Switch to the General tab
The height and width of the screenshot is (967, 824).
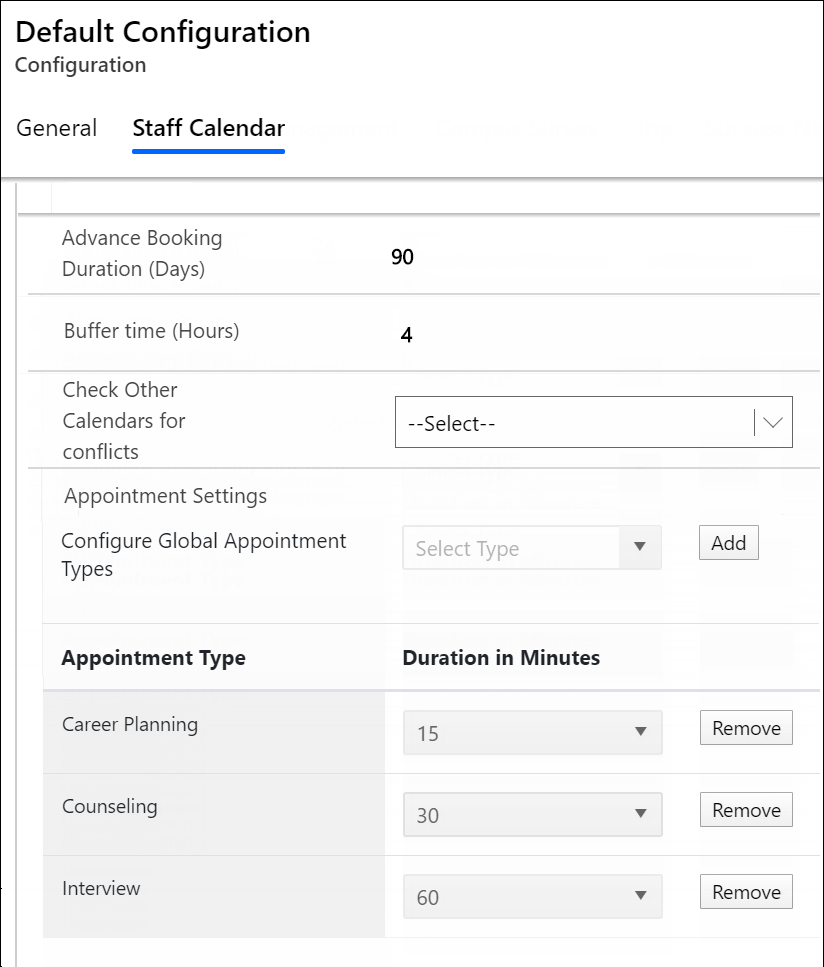tap(57, 128)
